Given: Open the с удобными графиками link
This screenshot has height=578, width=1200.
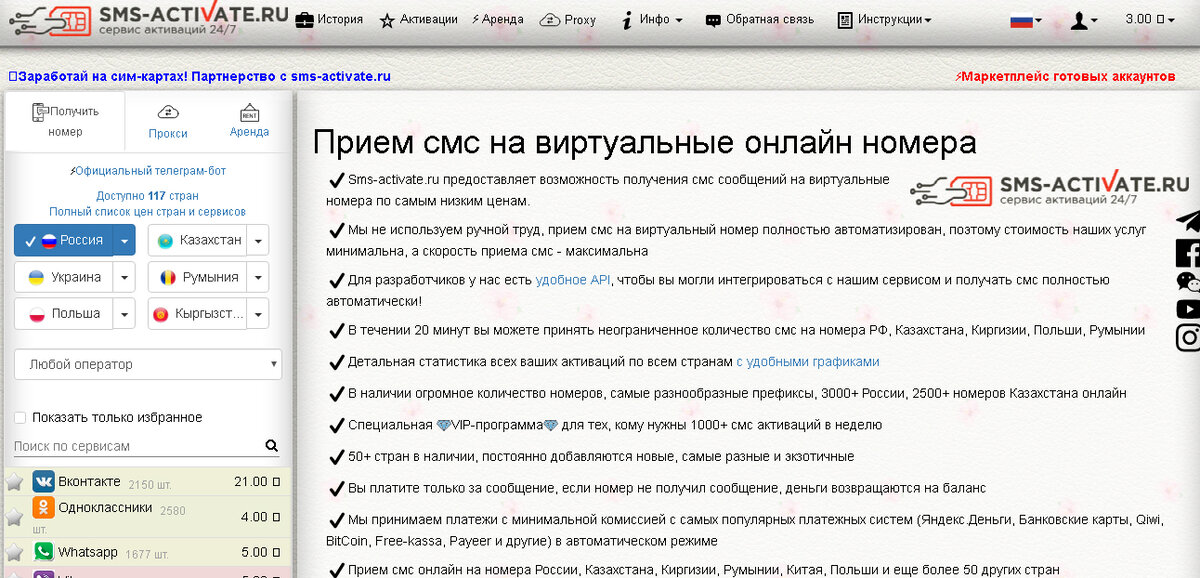Looking at the screenshot, I should point(808,361).
